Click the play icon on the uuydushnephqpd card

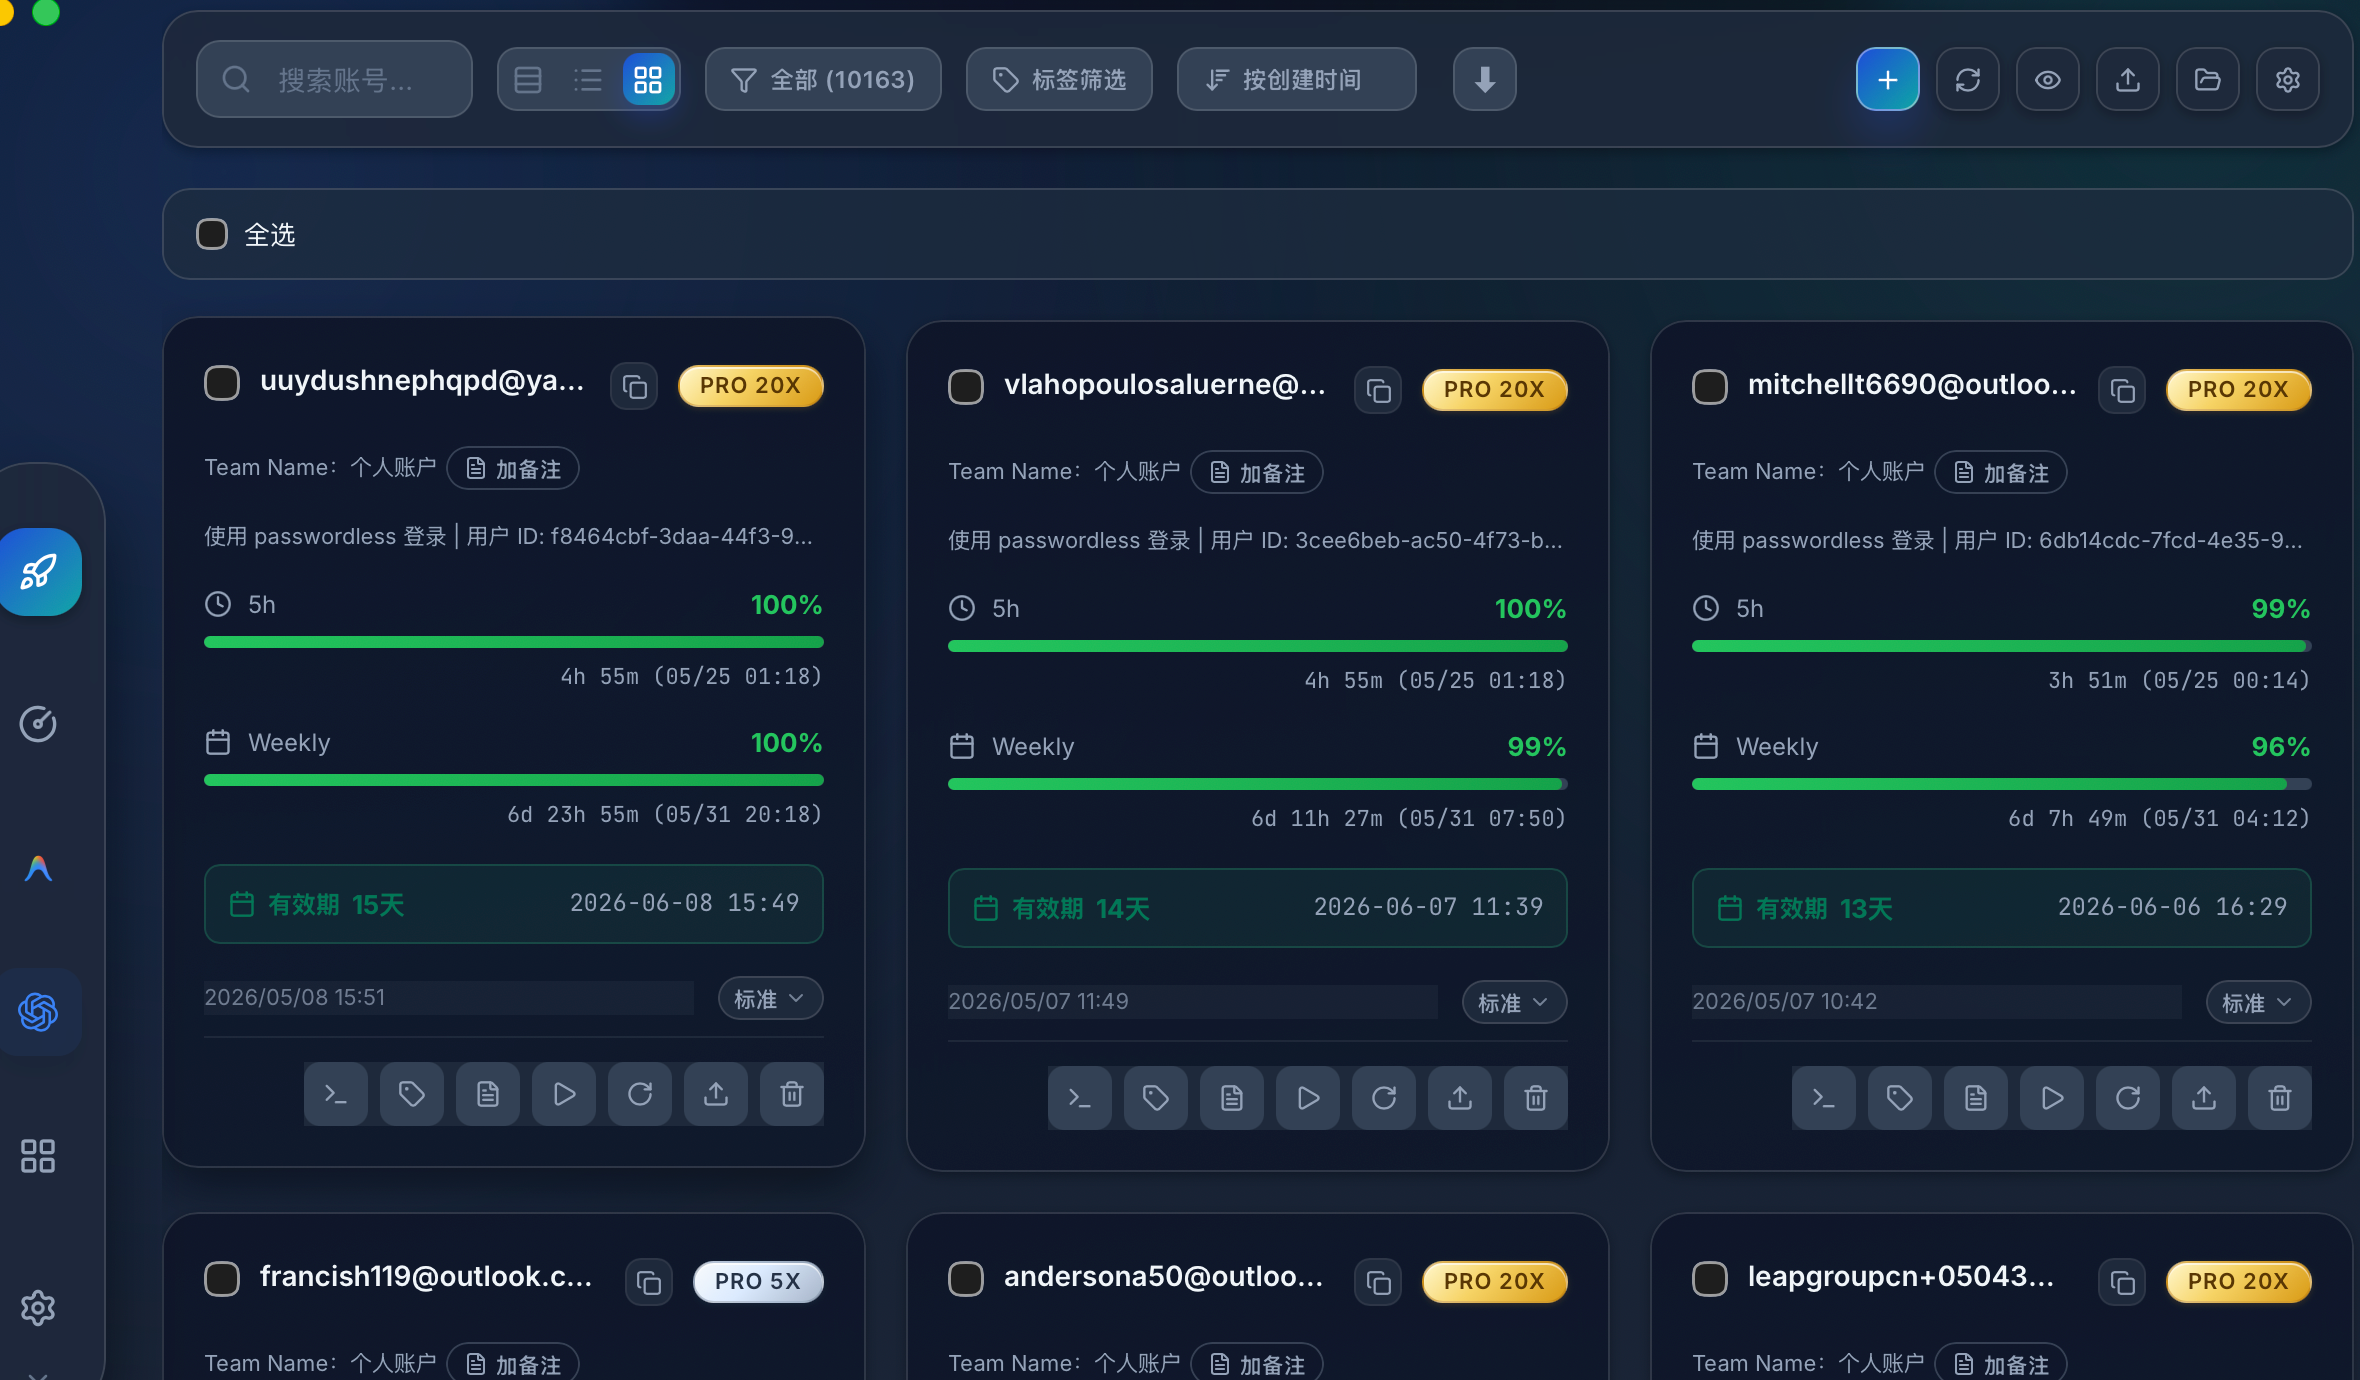pos(564,1094)
